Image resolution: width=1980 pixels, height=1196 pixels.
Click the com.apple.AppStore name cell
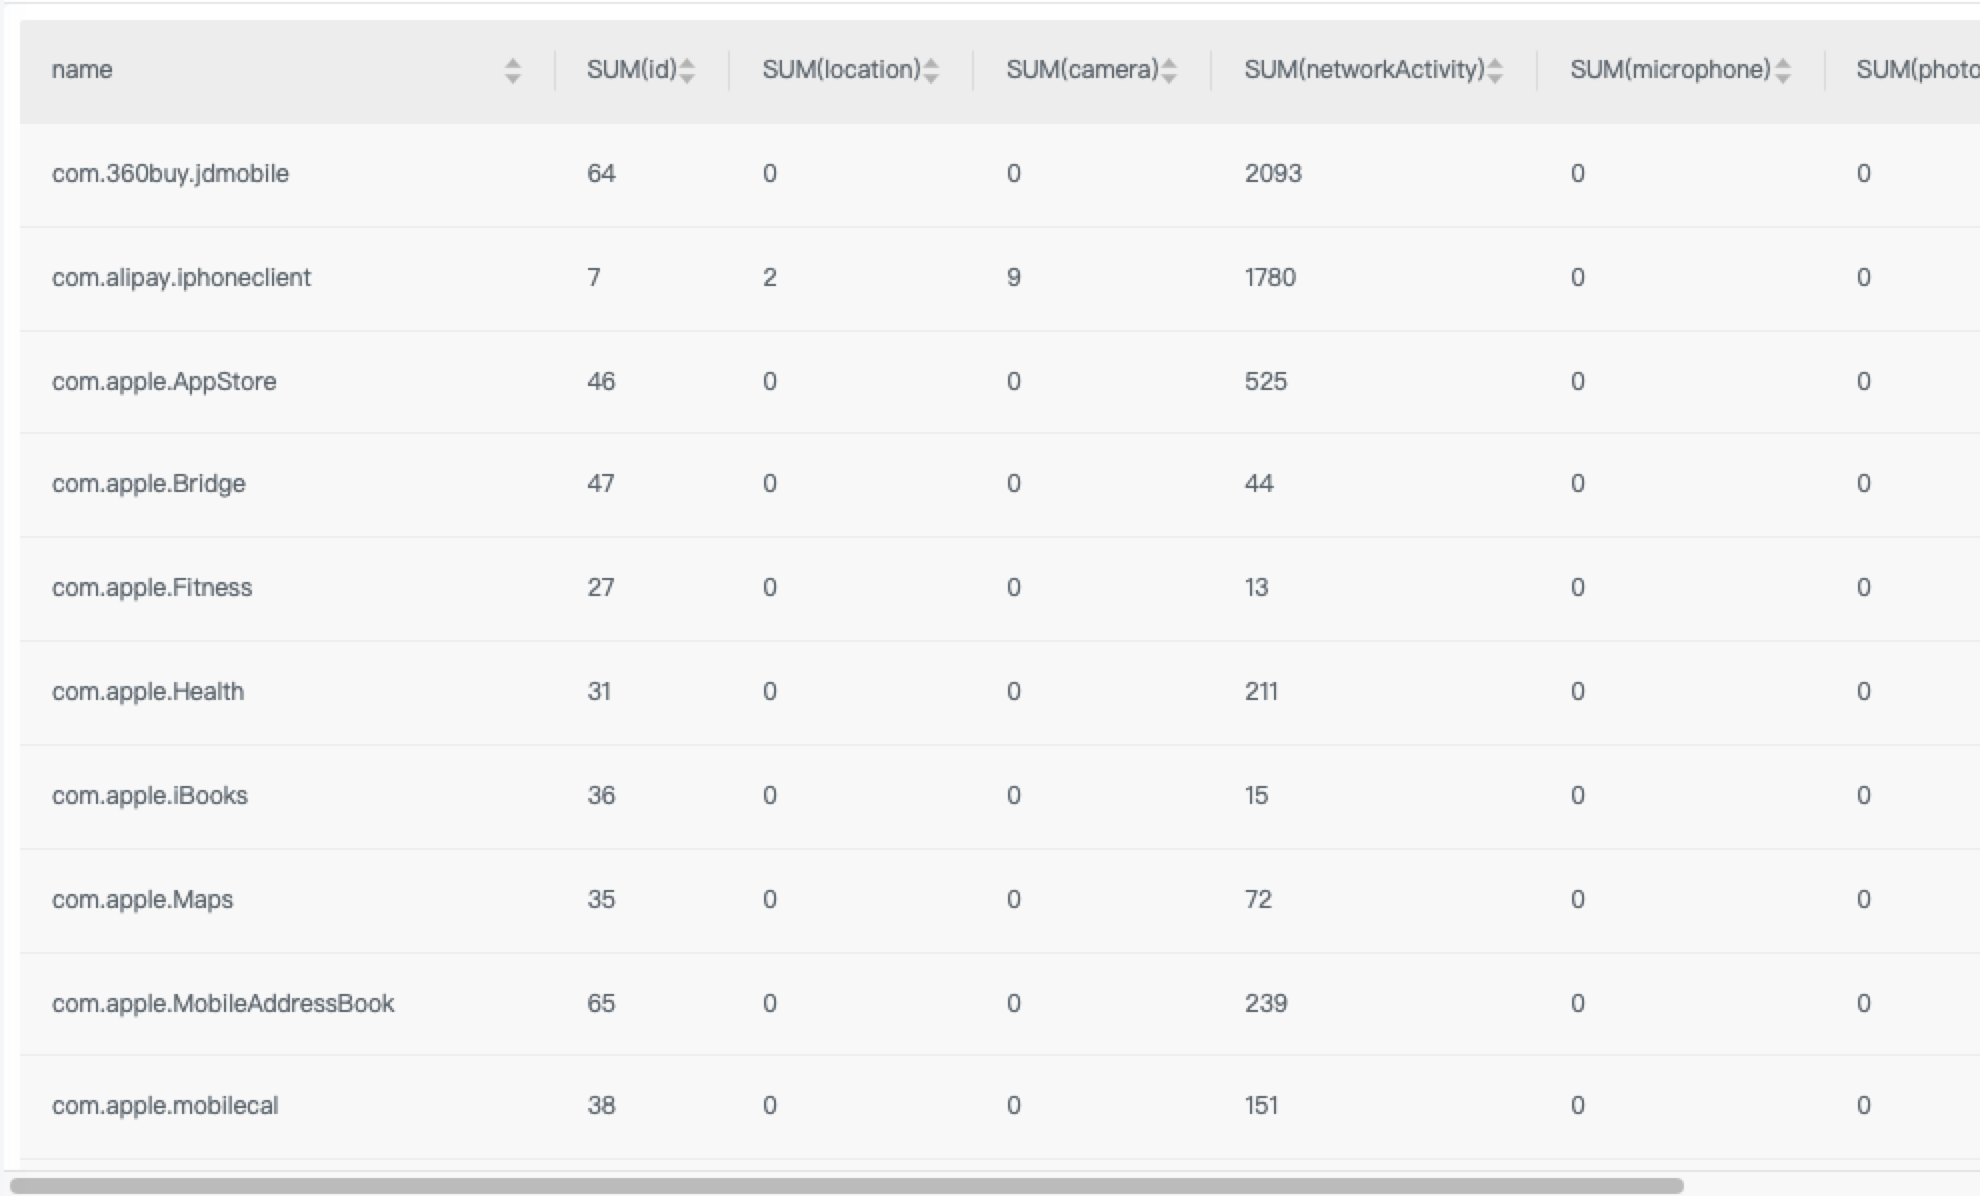pos(164,382)
